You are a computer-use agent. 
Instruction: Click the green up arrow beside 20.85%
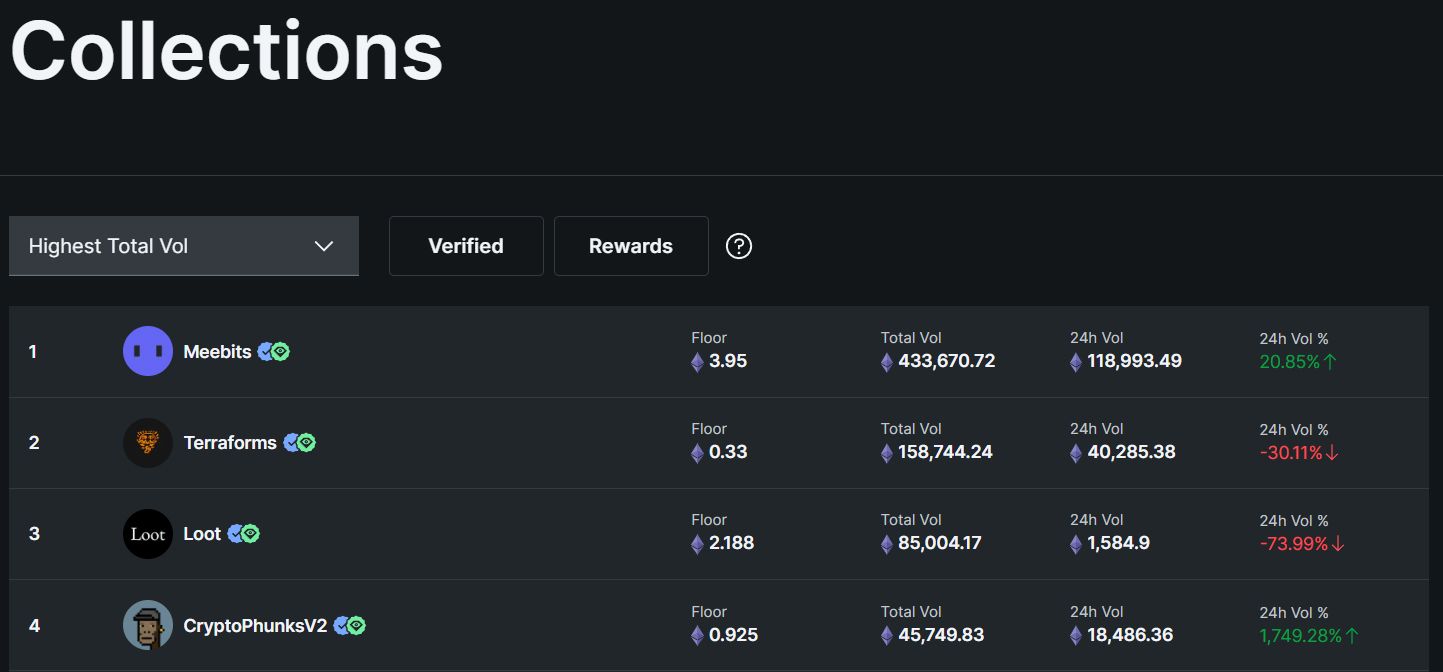point(1330,362)
